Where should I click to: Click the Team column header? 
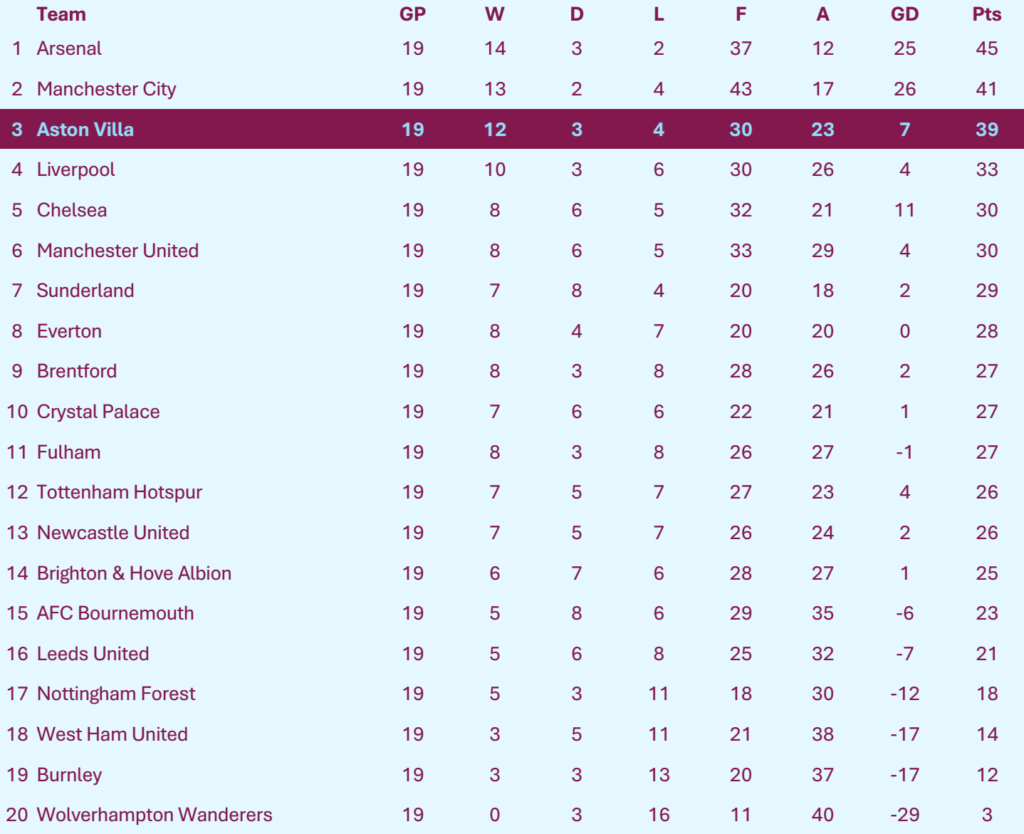coord(61,14)
